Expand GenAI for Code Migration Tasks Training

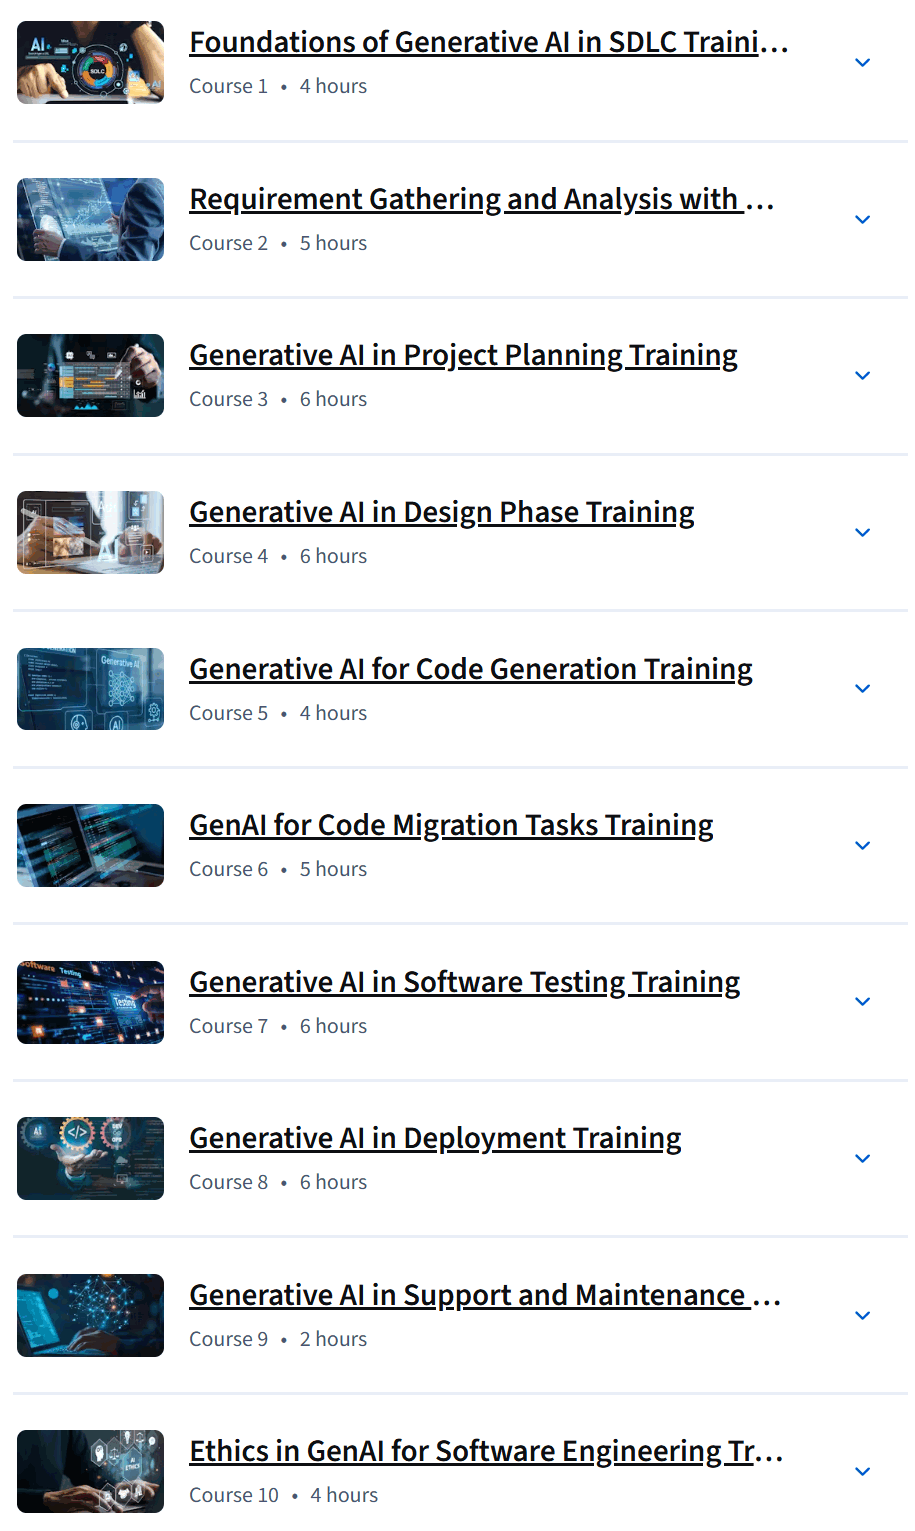click(x=863, y=846)
